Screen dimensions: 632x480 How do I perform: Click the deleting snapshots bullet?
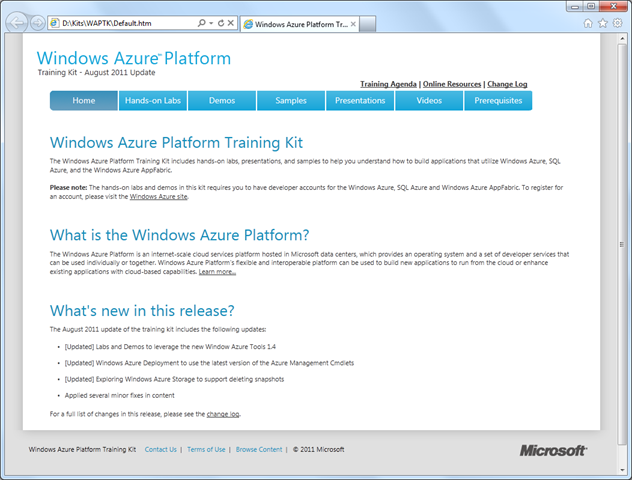(174, 379)
